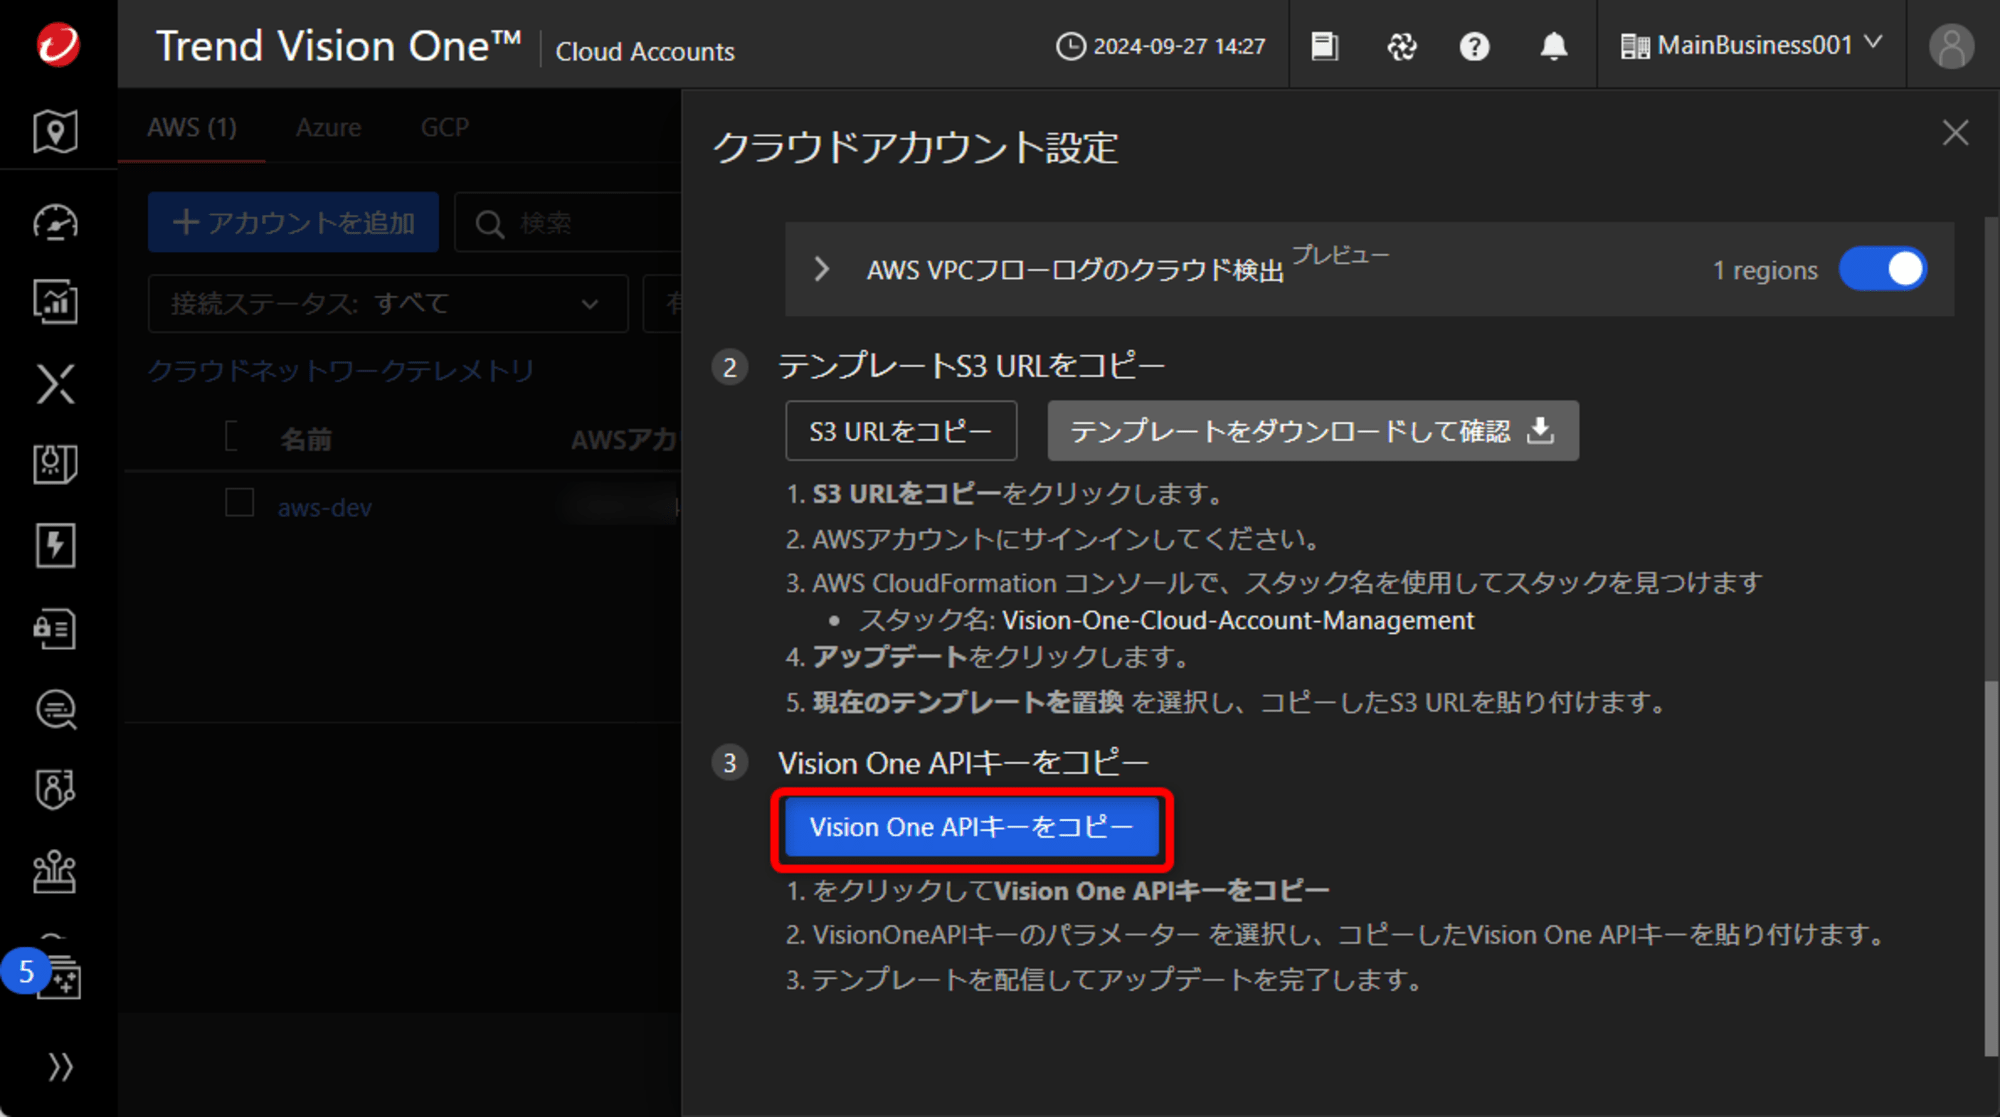Viewport: 2000px width, 1117px height.
Task: Open 接続ステータス: すべて dropdown
Action: pos(388,303)
